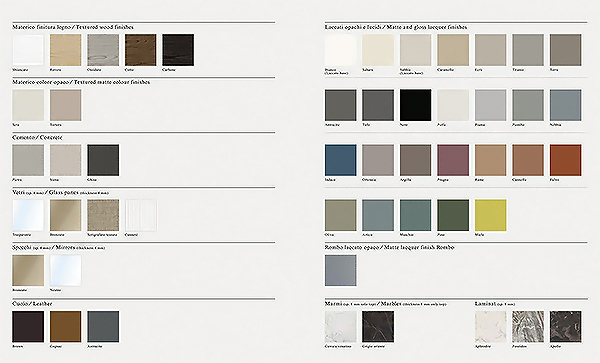
Task: Pick the dark green lacquer swatch
Action: [x=453, y=215]
